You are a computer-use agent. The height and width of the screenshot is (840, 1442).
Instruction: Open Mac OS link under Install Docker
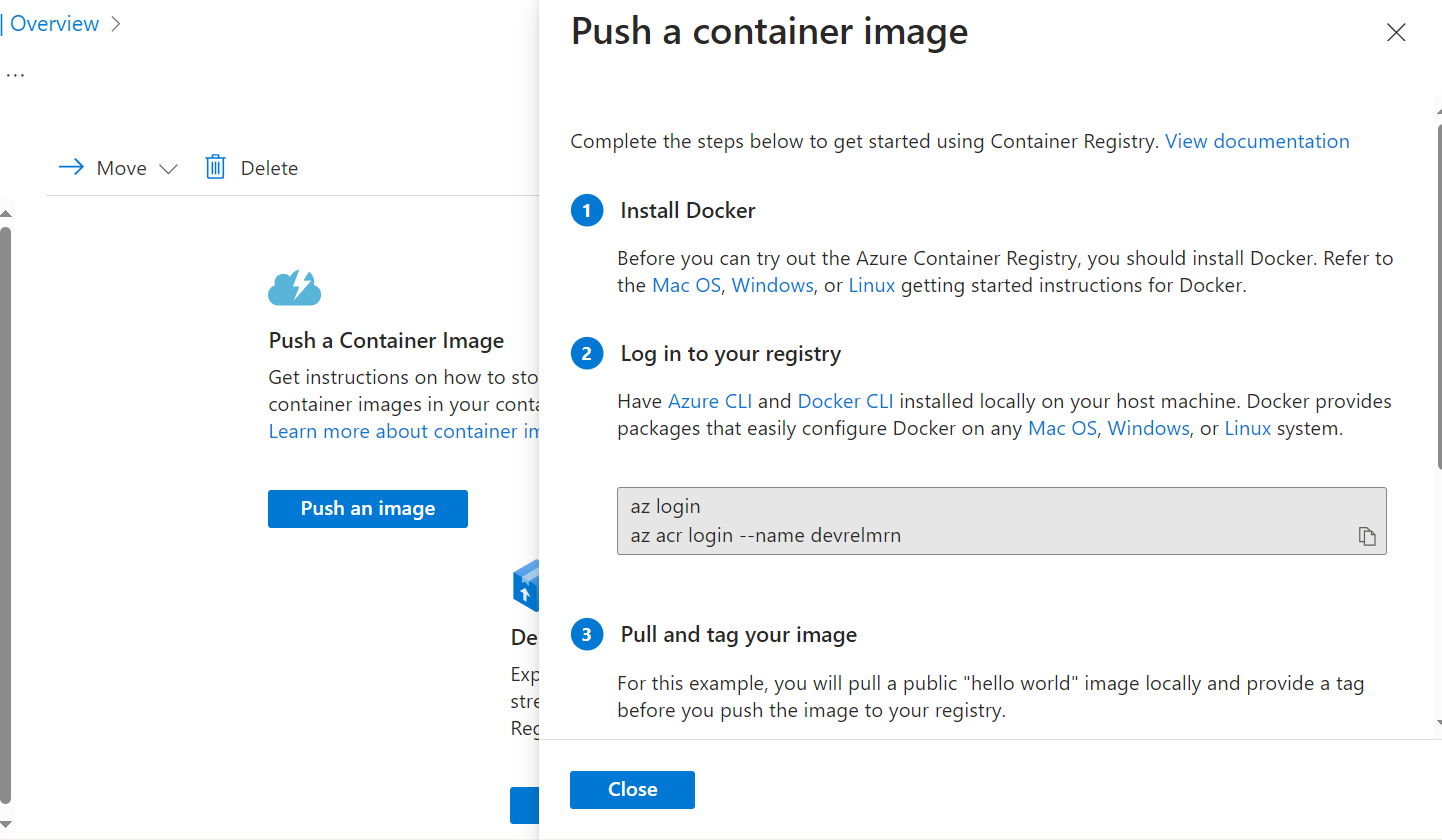686,285
